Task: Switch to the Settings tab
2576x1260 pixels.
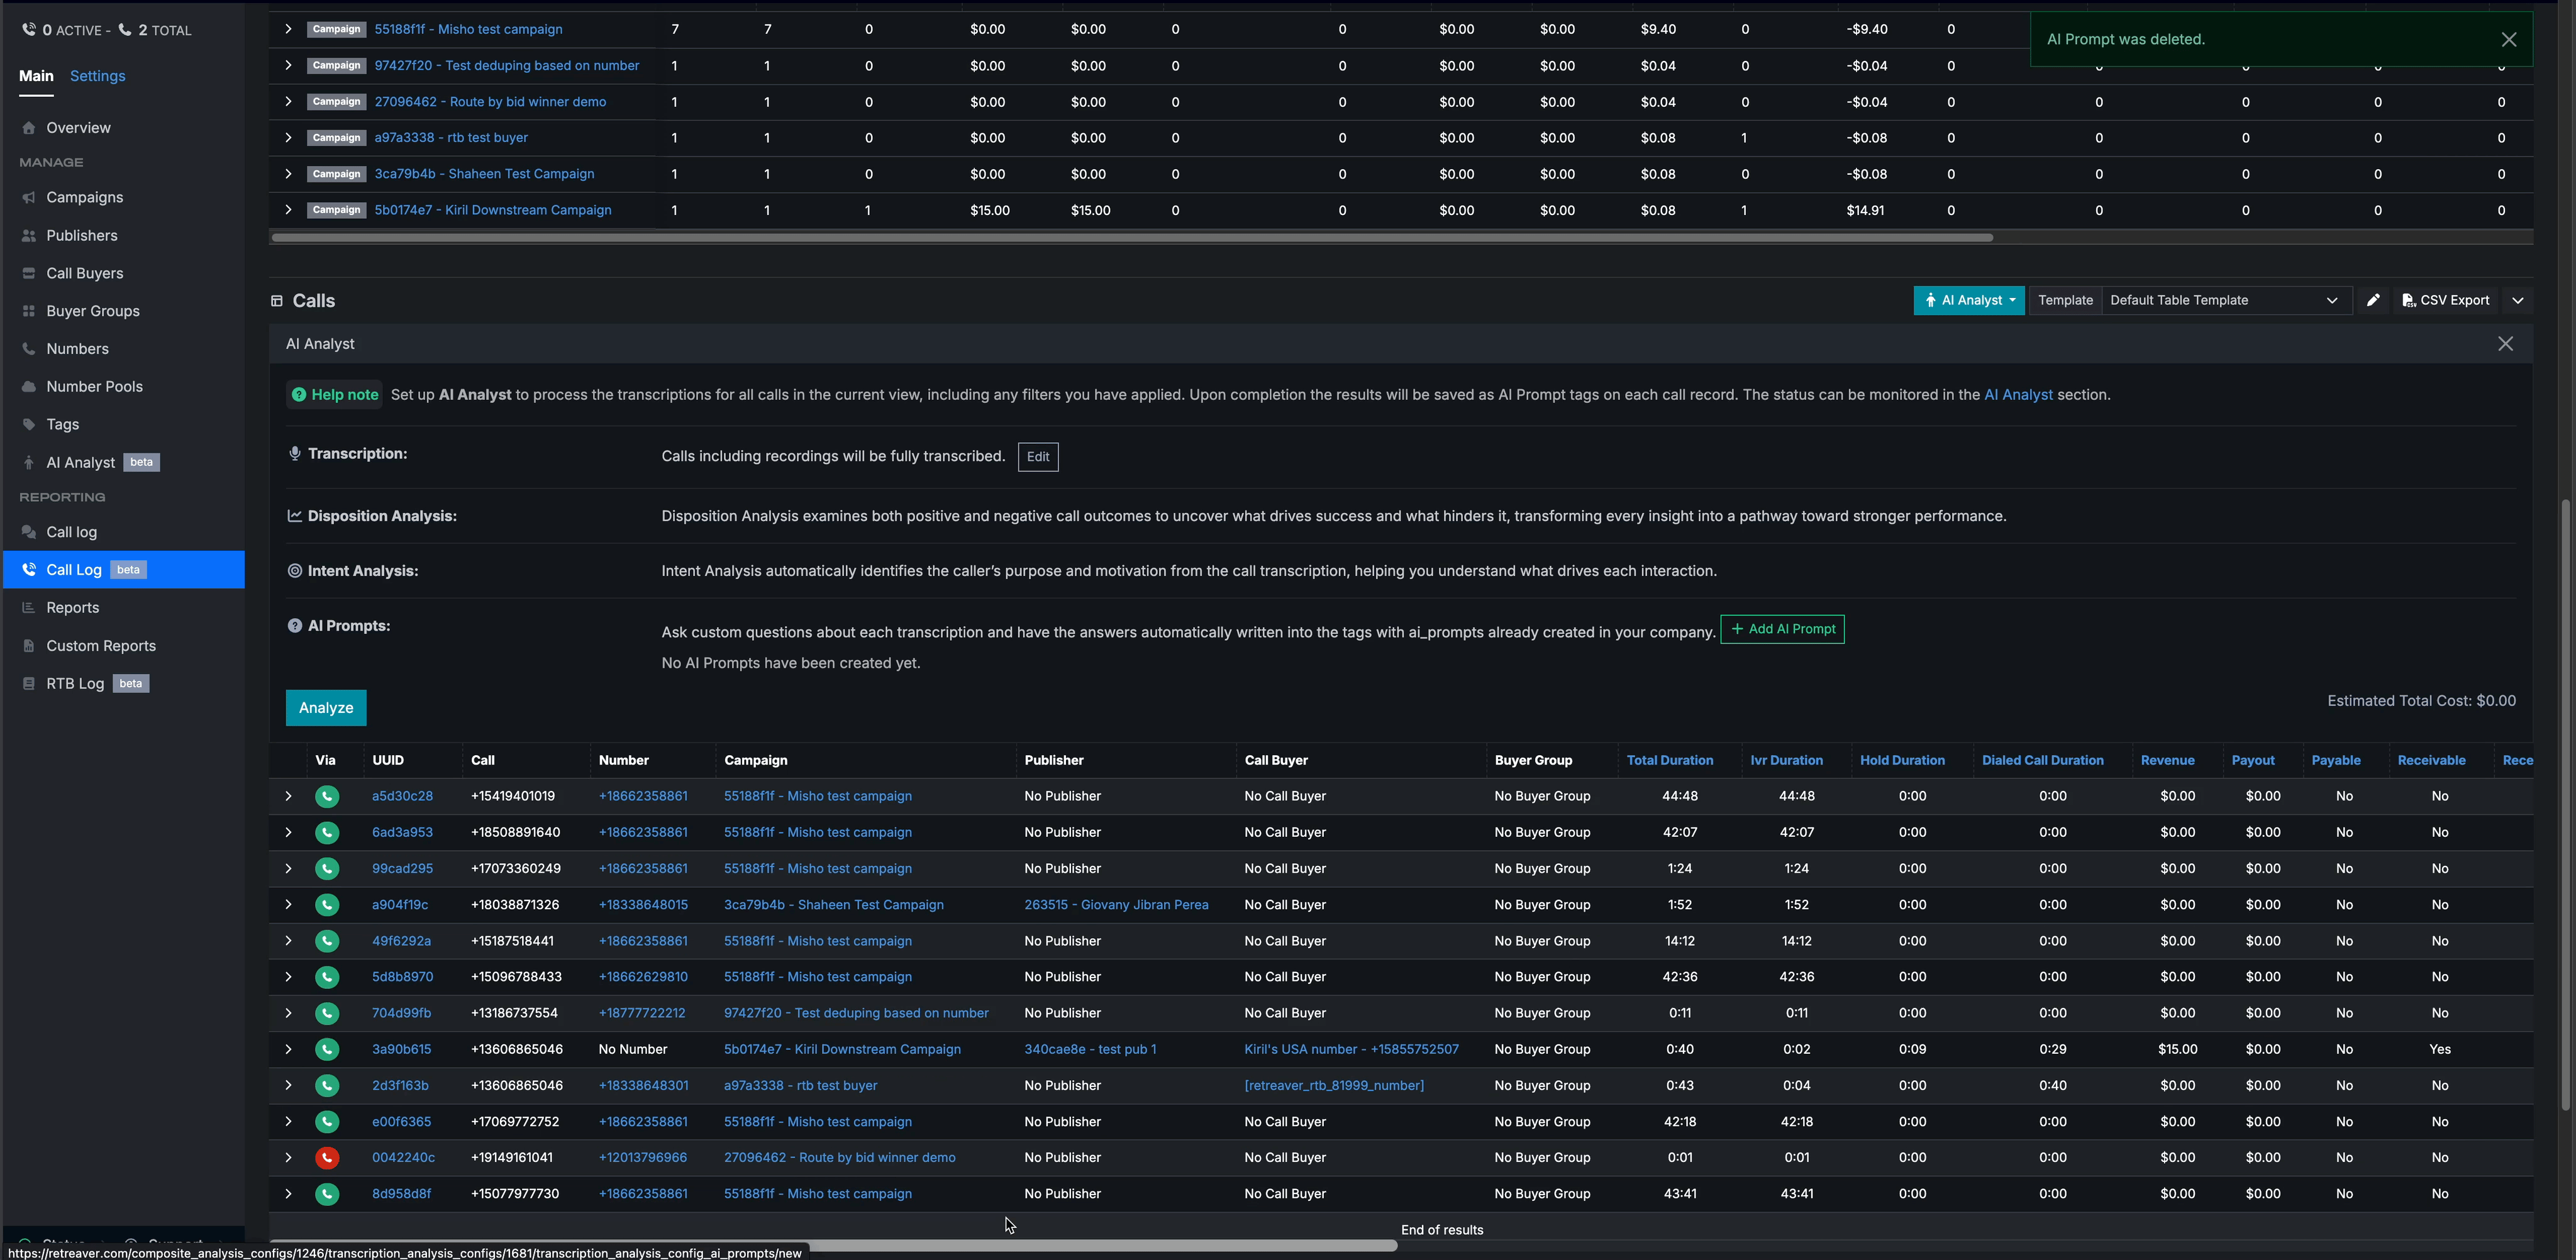Action: pyautogui.click(x=97, y=76)
